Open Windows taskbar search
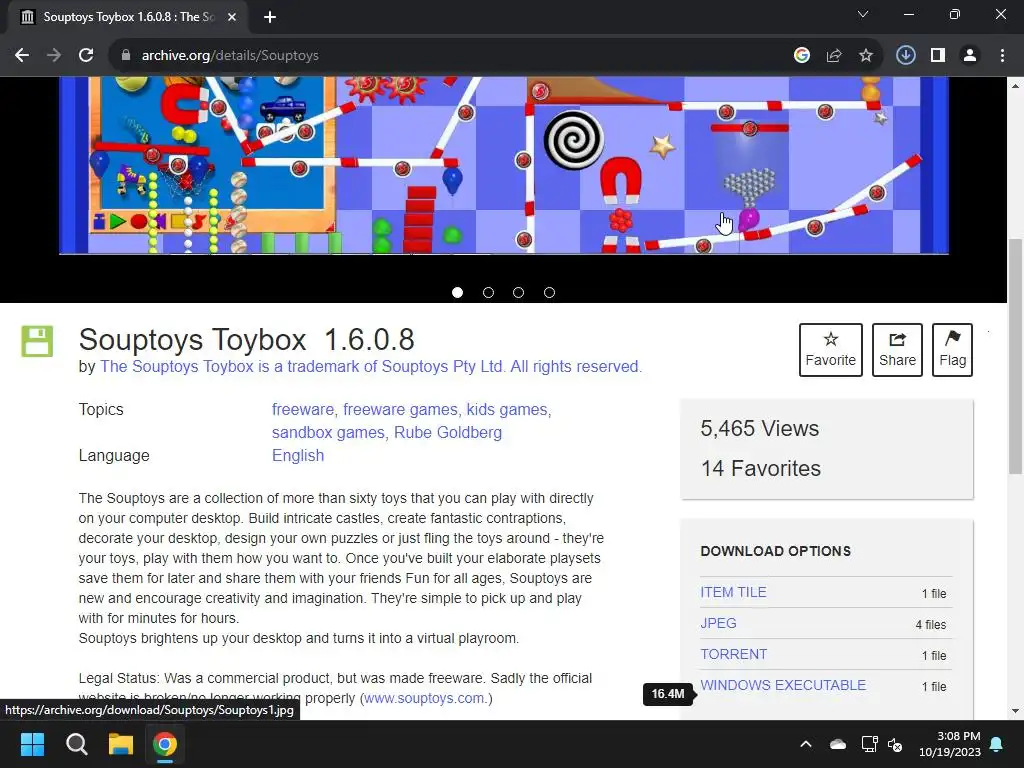The height and width of the screenshot is (768, 1024). point(76,744)
